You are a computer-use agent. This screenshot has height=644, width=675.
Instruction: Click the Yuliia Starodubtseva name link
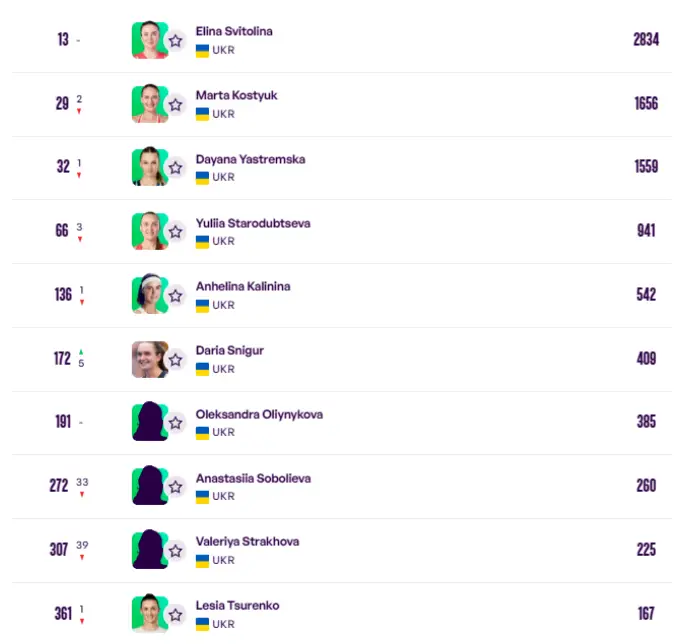click(x=253, y=223)
